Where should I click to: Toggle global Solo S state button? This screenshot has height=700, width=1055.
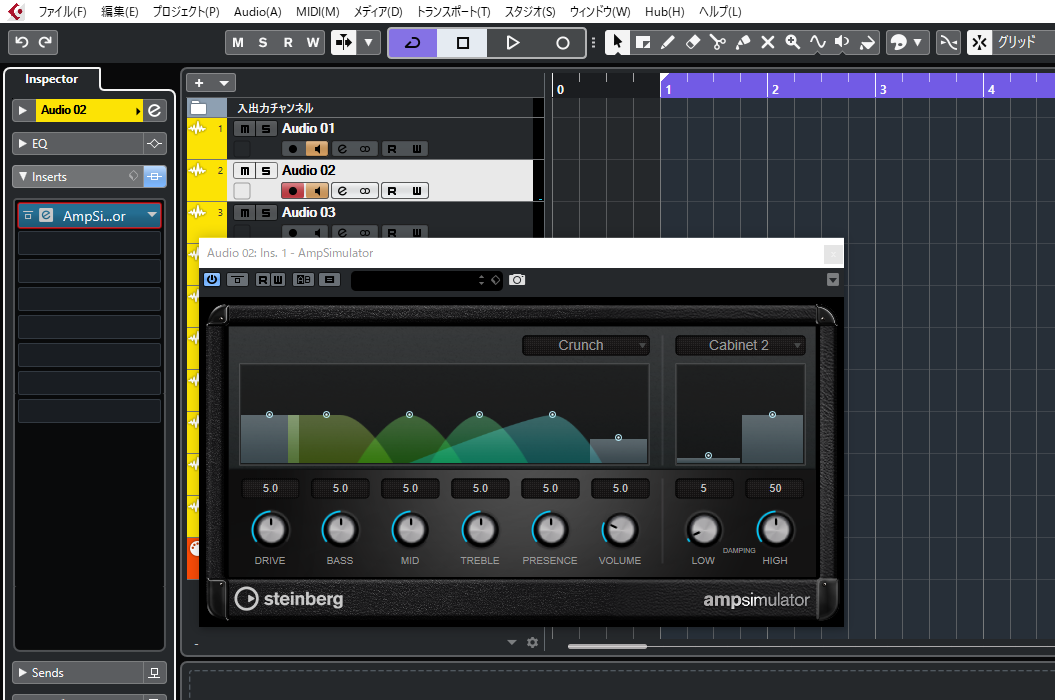pyautogui.click(x=262, y=42)
